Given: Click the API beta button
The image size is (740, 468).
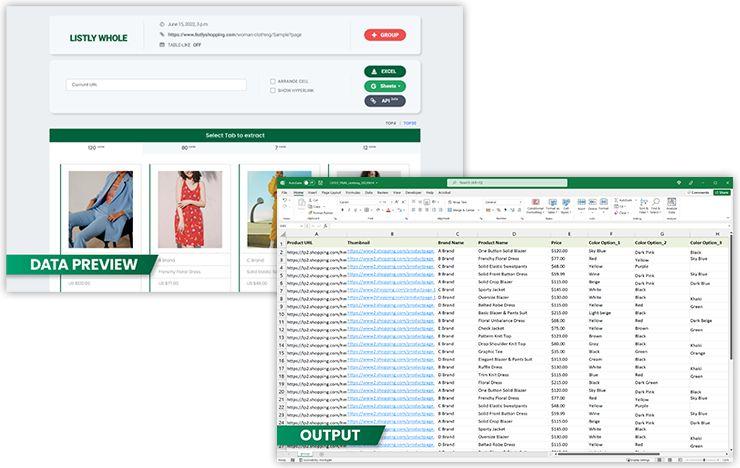Looking at the screenshot, I should [x=385, y=100].
